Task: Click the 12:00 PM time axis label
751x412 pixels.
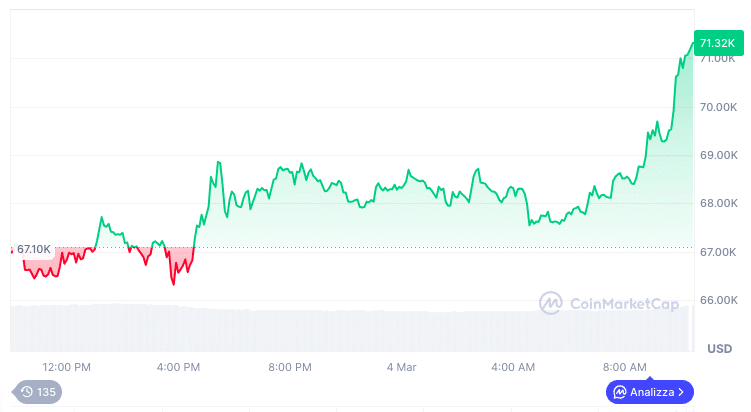Action: click(x=67, y=367)
